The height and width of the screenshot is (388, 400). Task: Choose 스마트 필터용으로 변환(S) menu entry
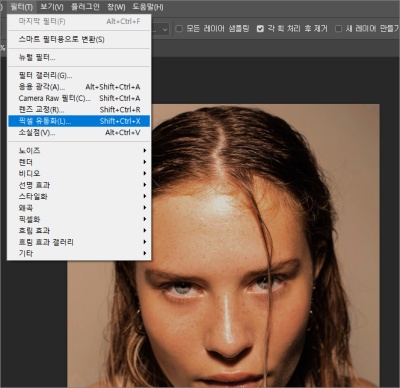pyautogui.click(x=79, y=39)
